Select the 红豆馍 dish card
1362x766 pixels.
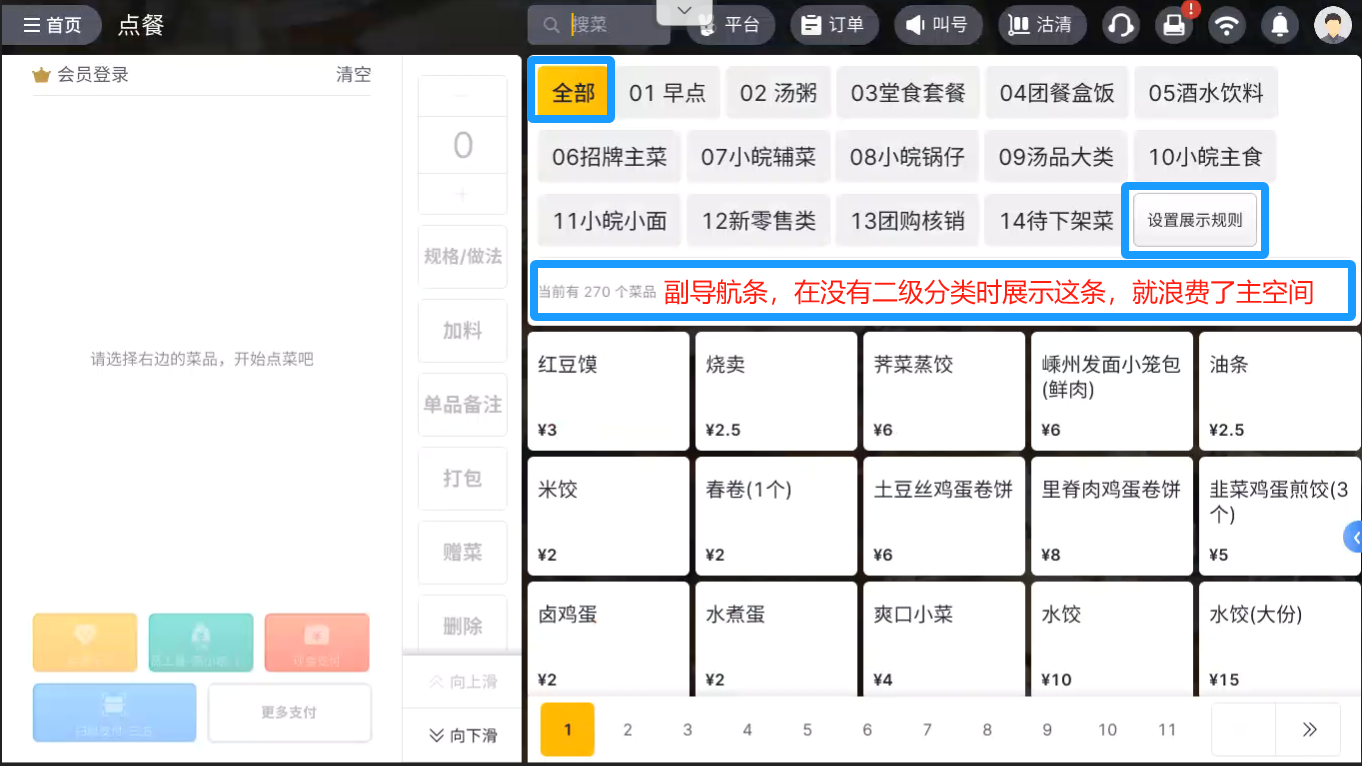607,390
